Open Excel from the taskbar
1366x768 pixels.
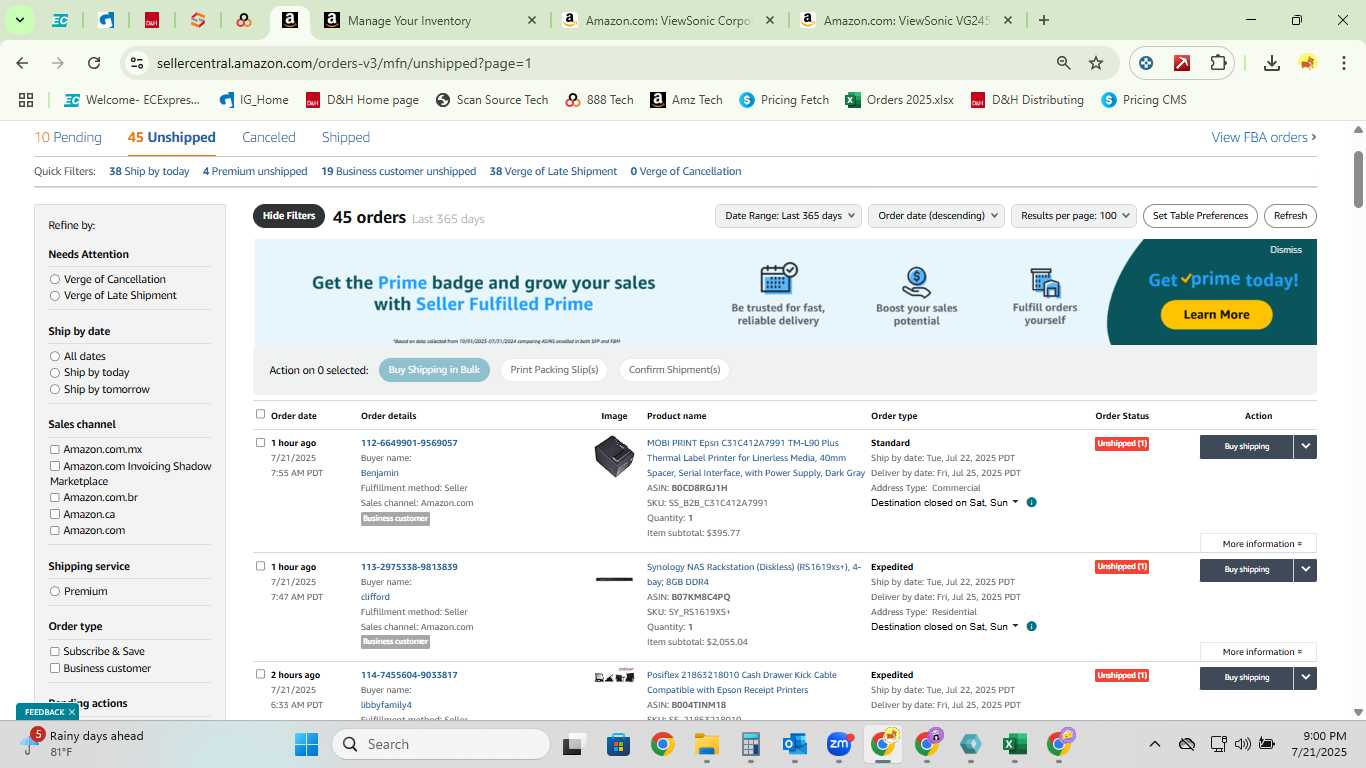click(x=1014, y=744)
